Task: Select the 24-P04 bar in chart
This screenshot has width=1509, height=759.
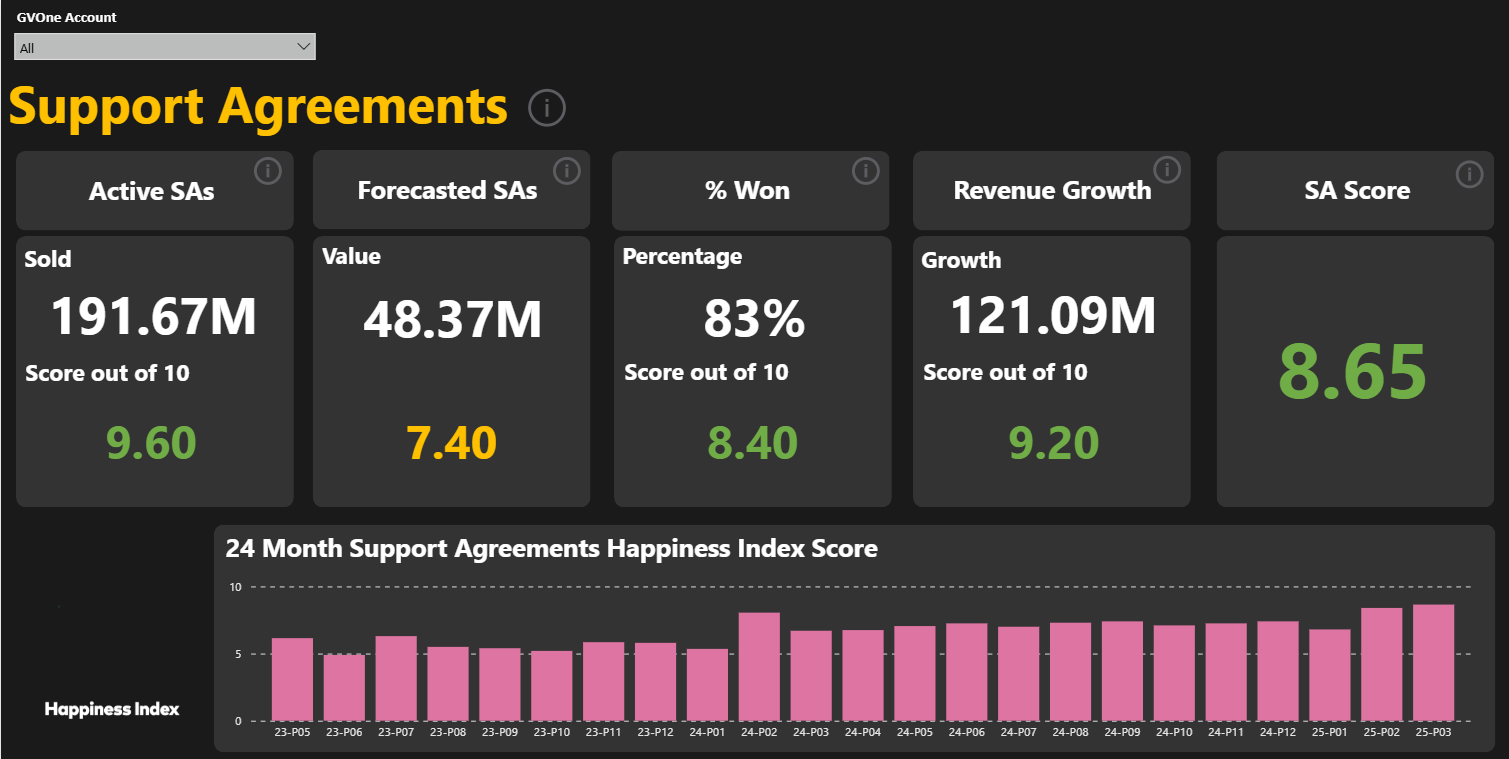Action: 863,675
